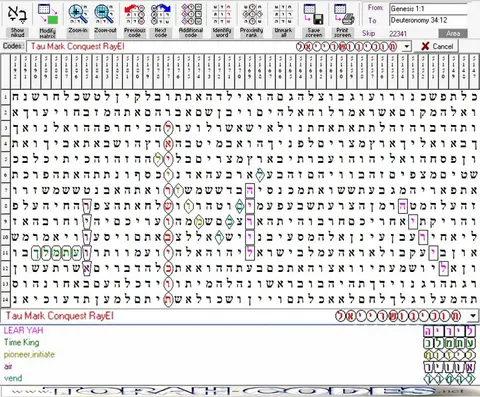
Task: Select the LEAR YAH legend entry
Action: coord(23,330)
